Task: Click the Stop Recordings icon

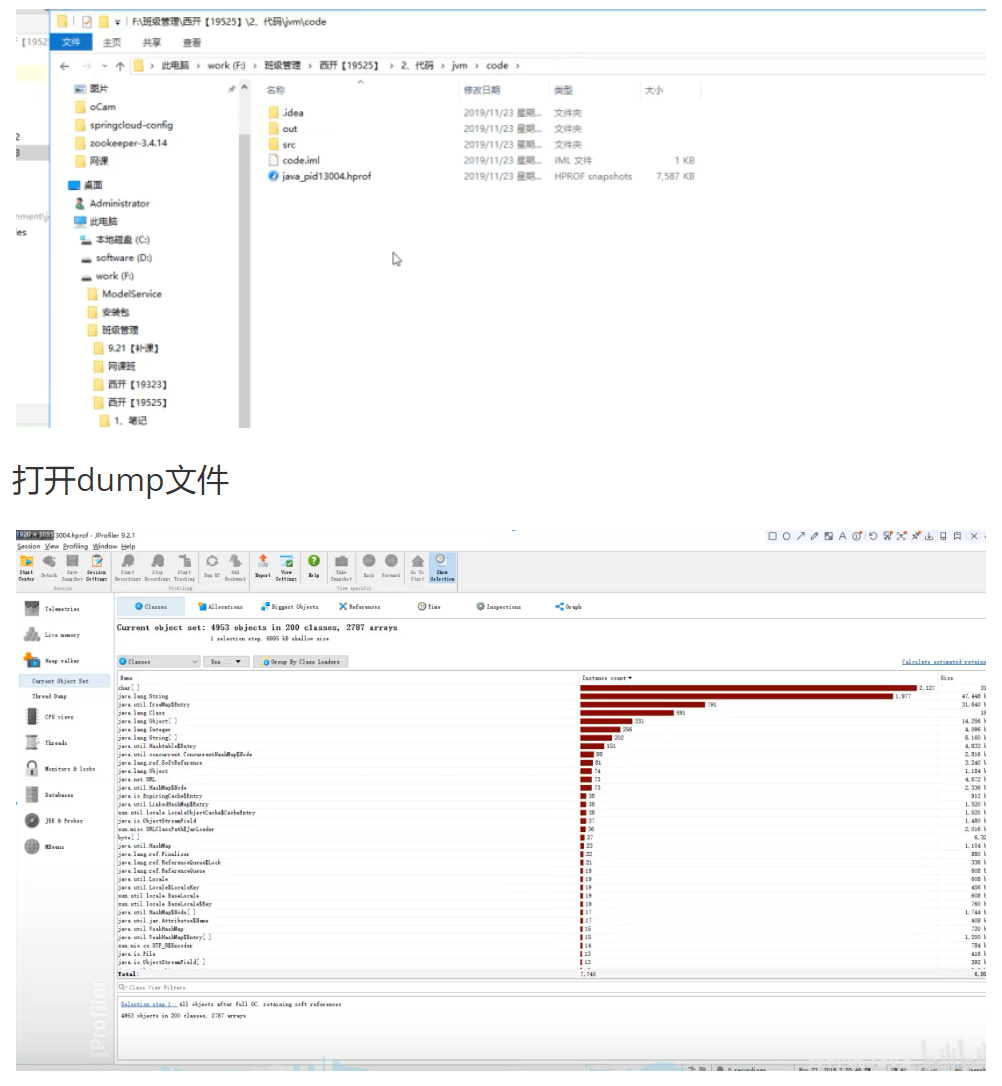Action: [x=158, y=567]
